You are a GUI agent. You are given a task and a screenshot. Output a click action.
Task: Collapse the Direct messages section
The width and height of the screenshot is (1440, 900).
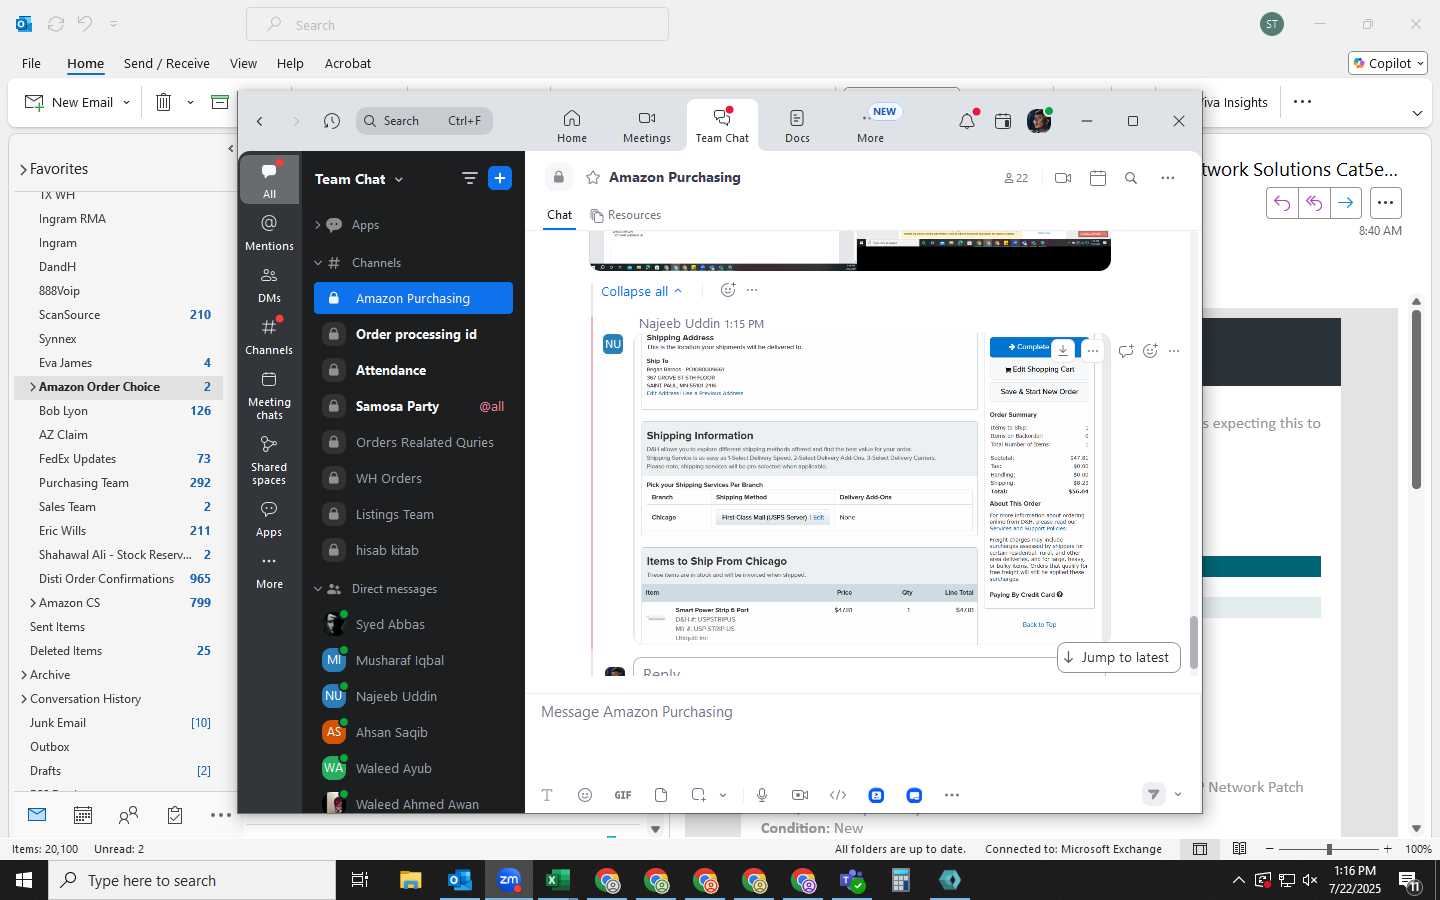pyautogui.click(x=318, y=589)
